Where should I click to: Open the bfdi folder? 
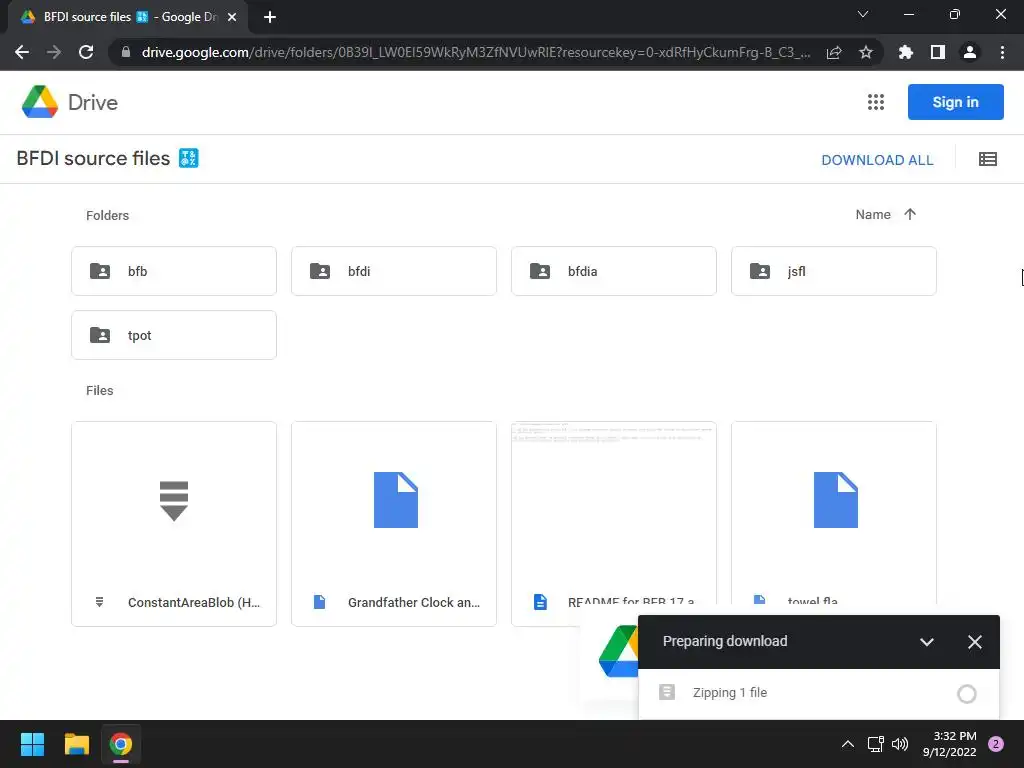pos(394,271)
